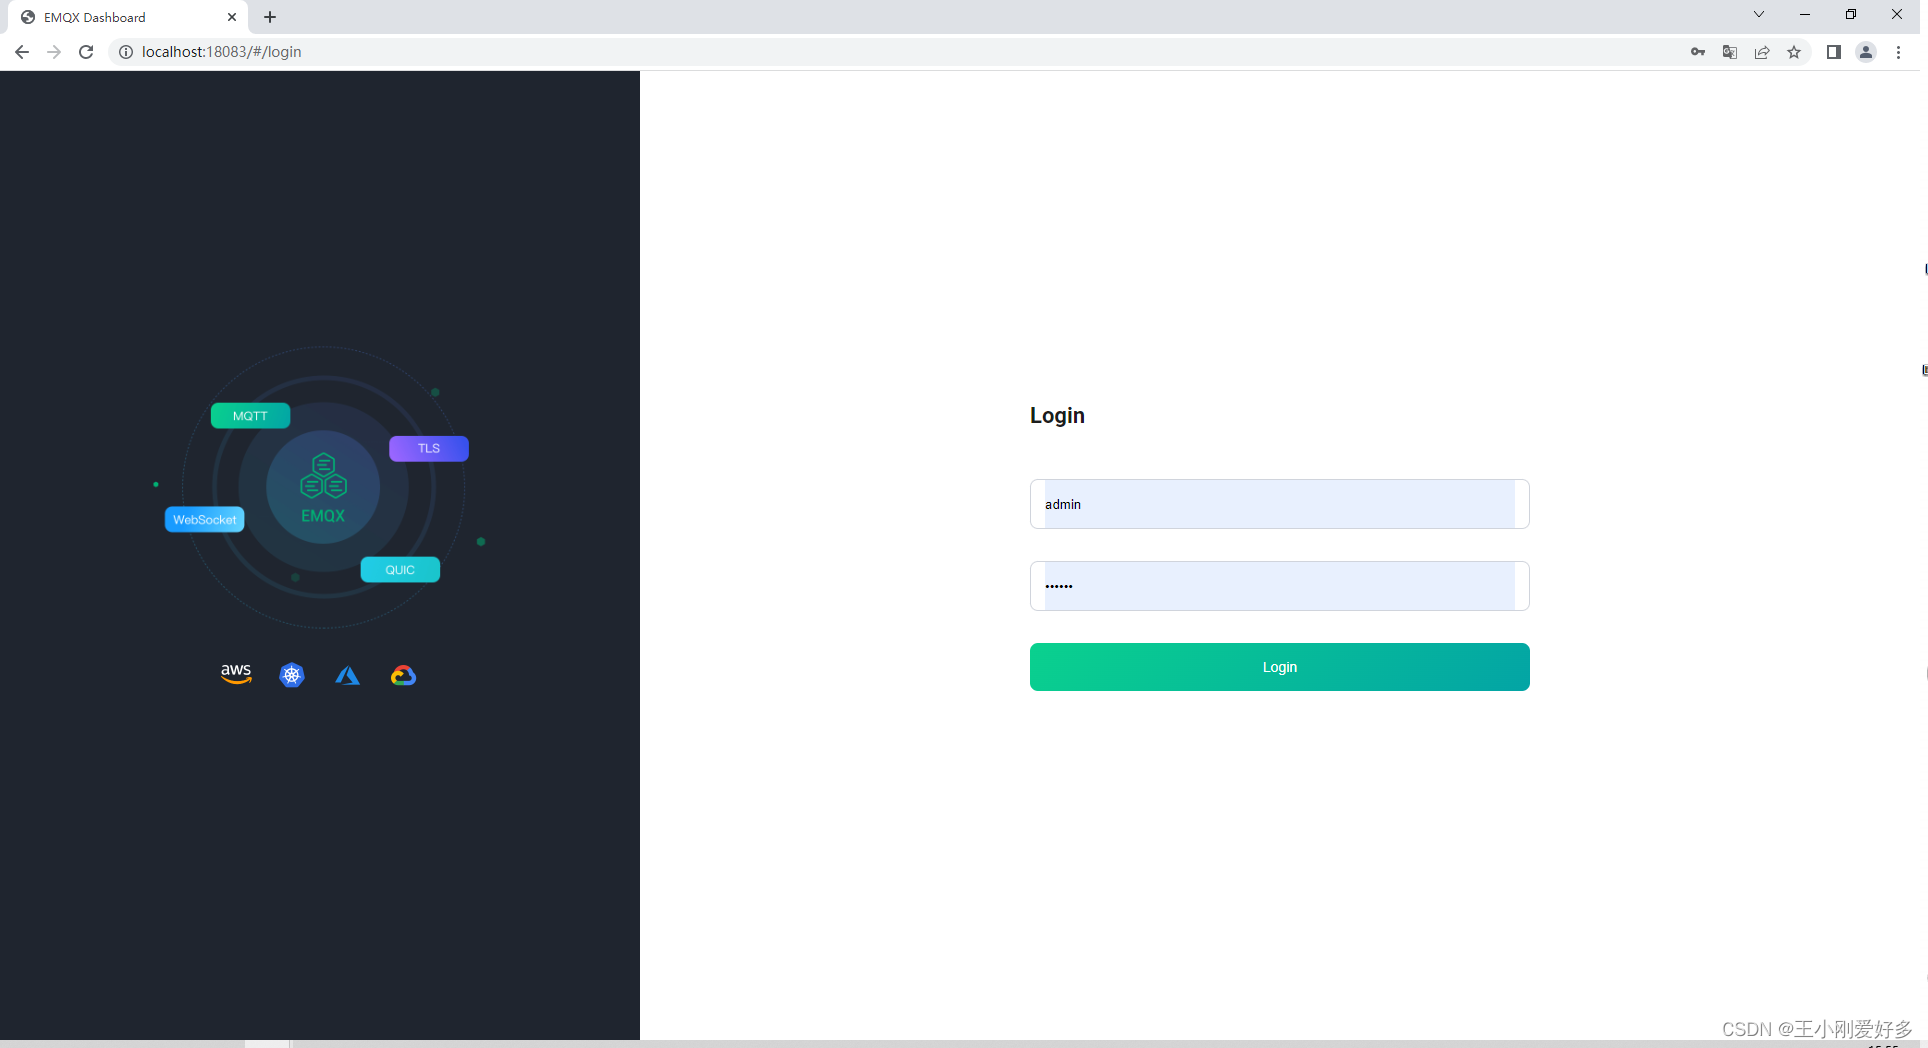Click the WebSocket badge

pos(205,519)
